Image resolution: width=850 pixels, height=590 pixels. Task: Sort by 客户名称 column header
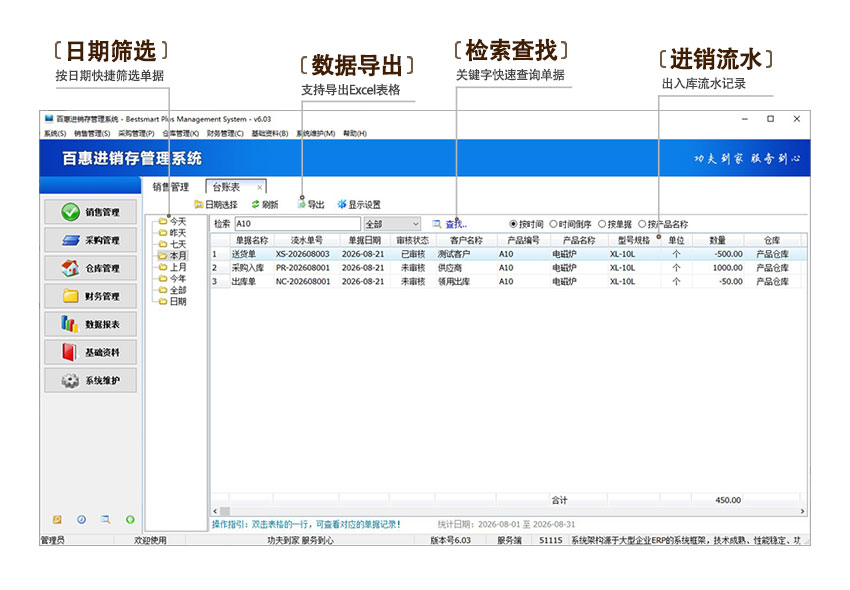click(466, 240)
